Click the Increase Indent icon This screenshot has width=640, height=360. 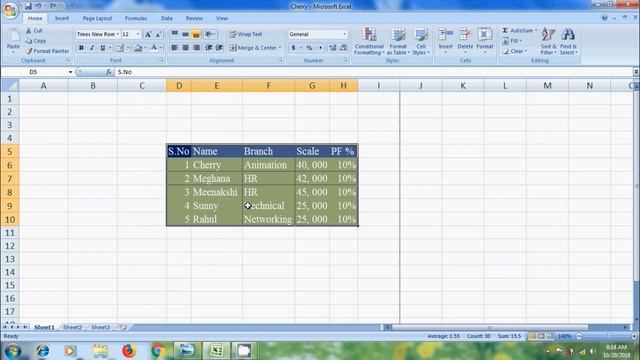(x=219, y=48)
